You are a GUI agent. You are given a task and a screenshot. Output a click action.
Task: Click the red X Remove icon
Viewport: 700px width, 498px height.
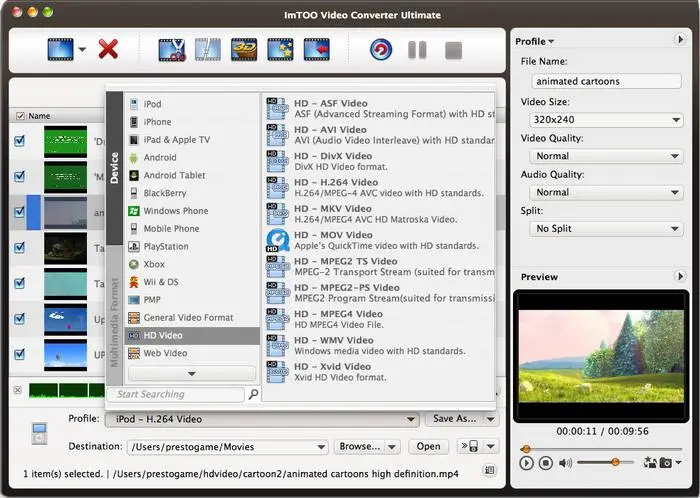click(108, 49)
